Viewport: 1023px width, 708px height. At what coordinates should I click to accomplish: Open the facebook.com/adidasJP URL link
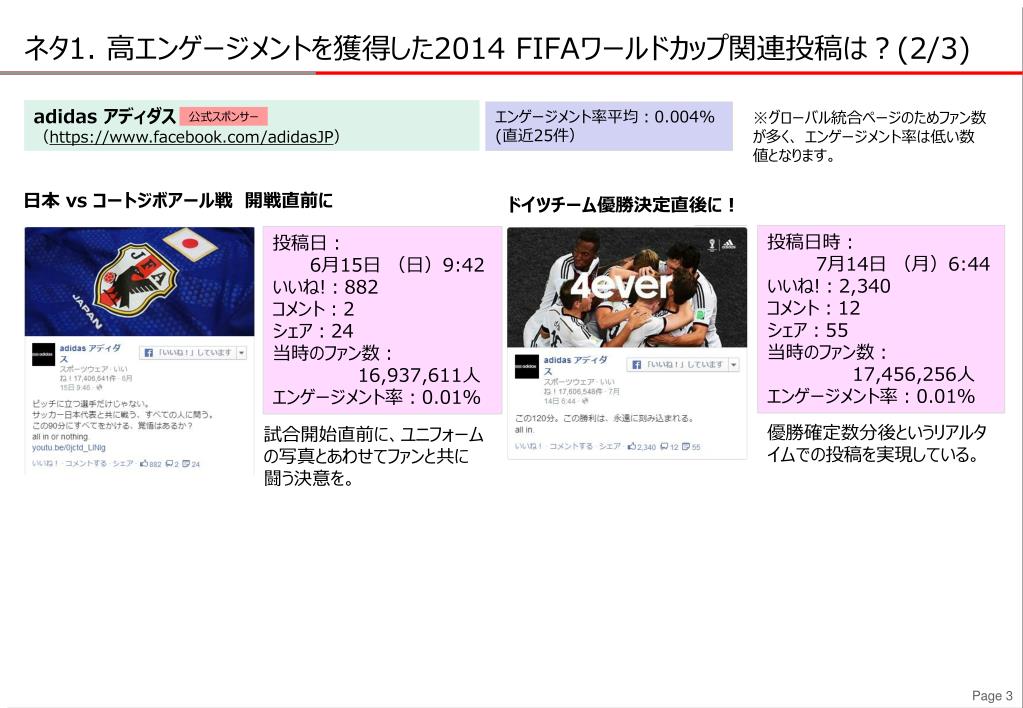pos(191,137)
